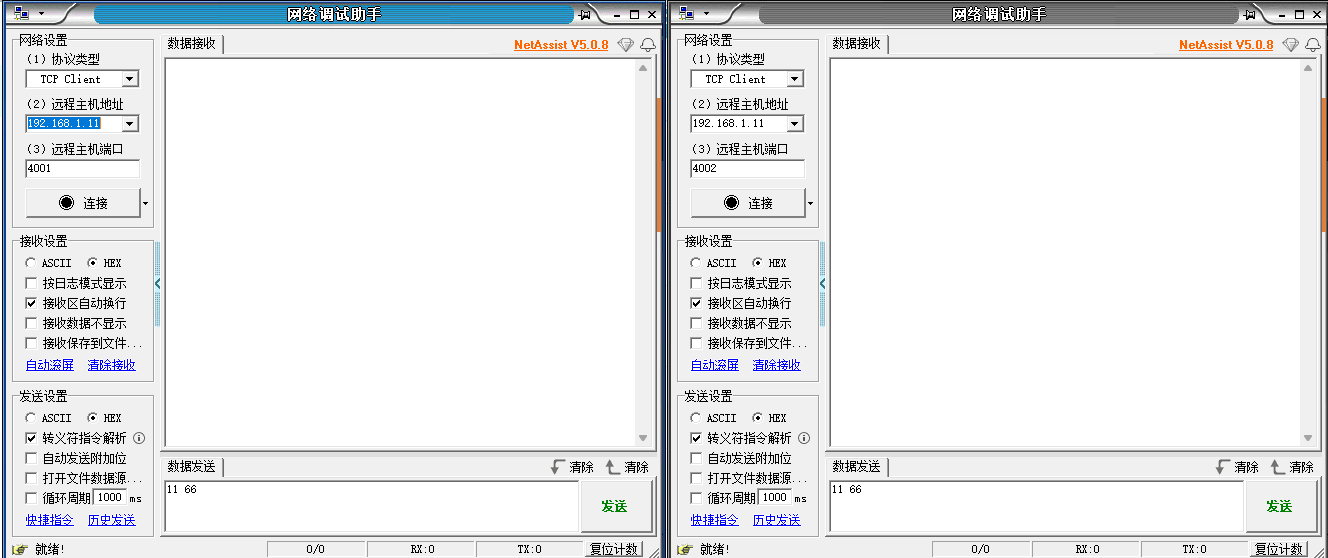Select the 数据接收 tab in port 4002 window
This screenshot has height=558, width=1328.
point(857,44)
